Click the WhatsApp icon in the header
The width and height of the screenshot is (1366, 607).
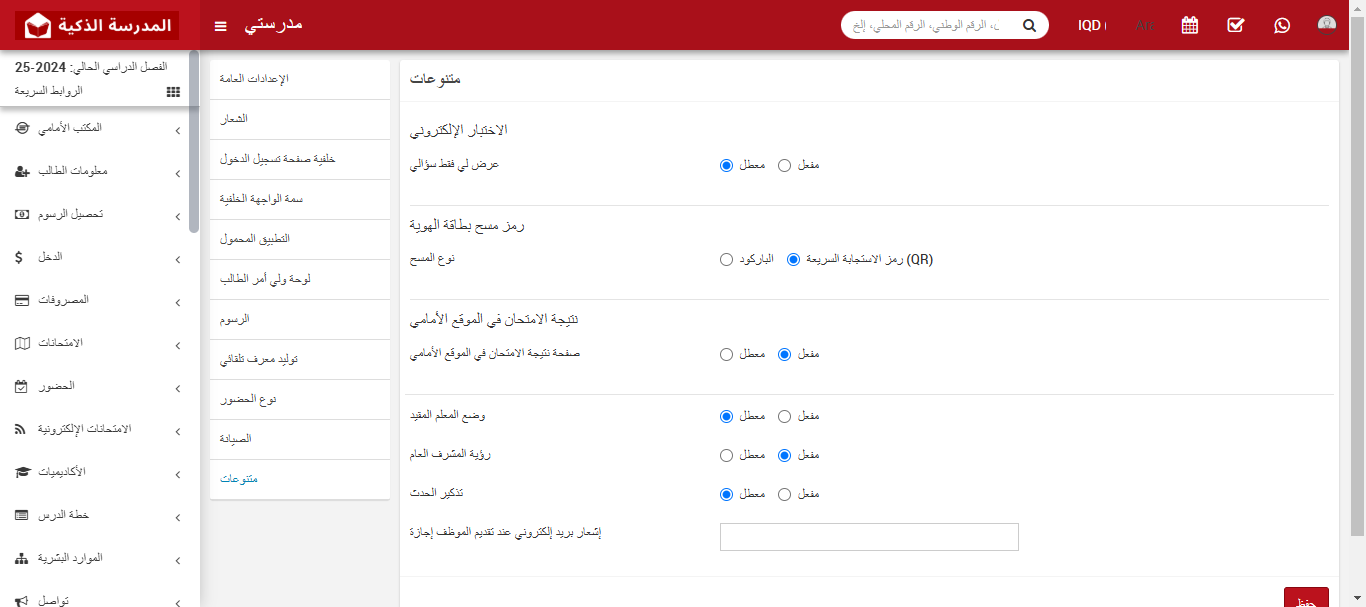1282,24
